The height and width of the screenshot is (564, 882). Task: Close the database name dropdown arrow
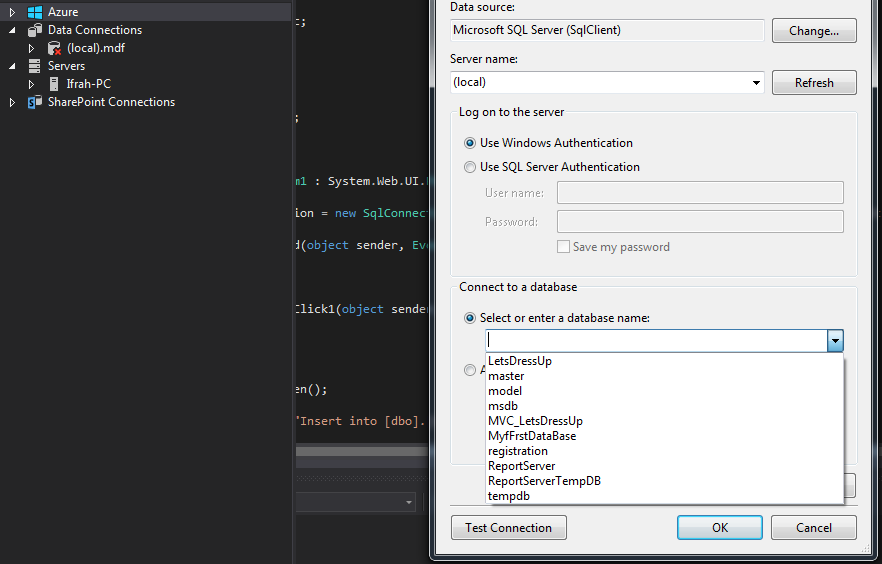pos(835,341)
